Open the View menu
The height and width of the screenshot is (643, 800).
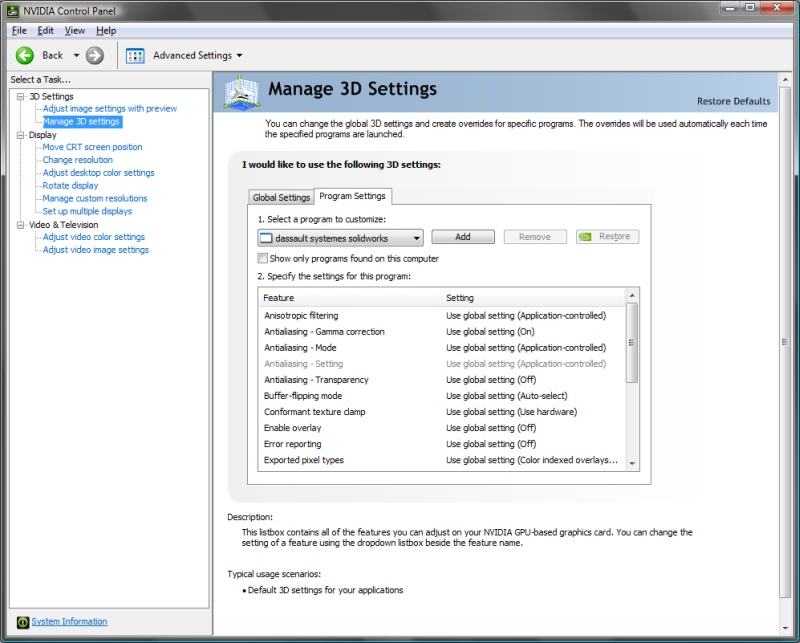74,31
